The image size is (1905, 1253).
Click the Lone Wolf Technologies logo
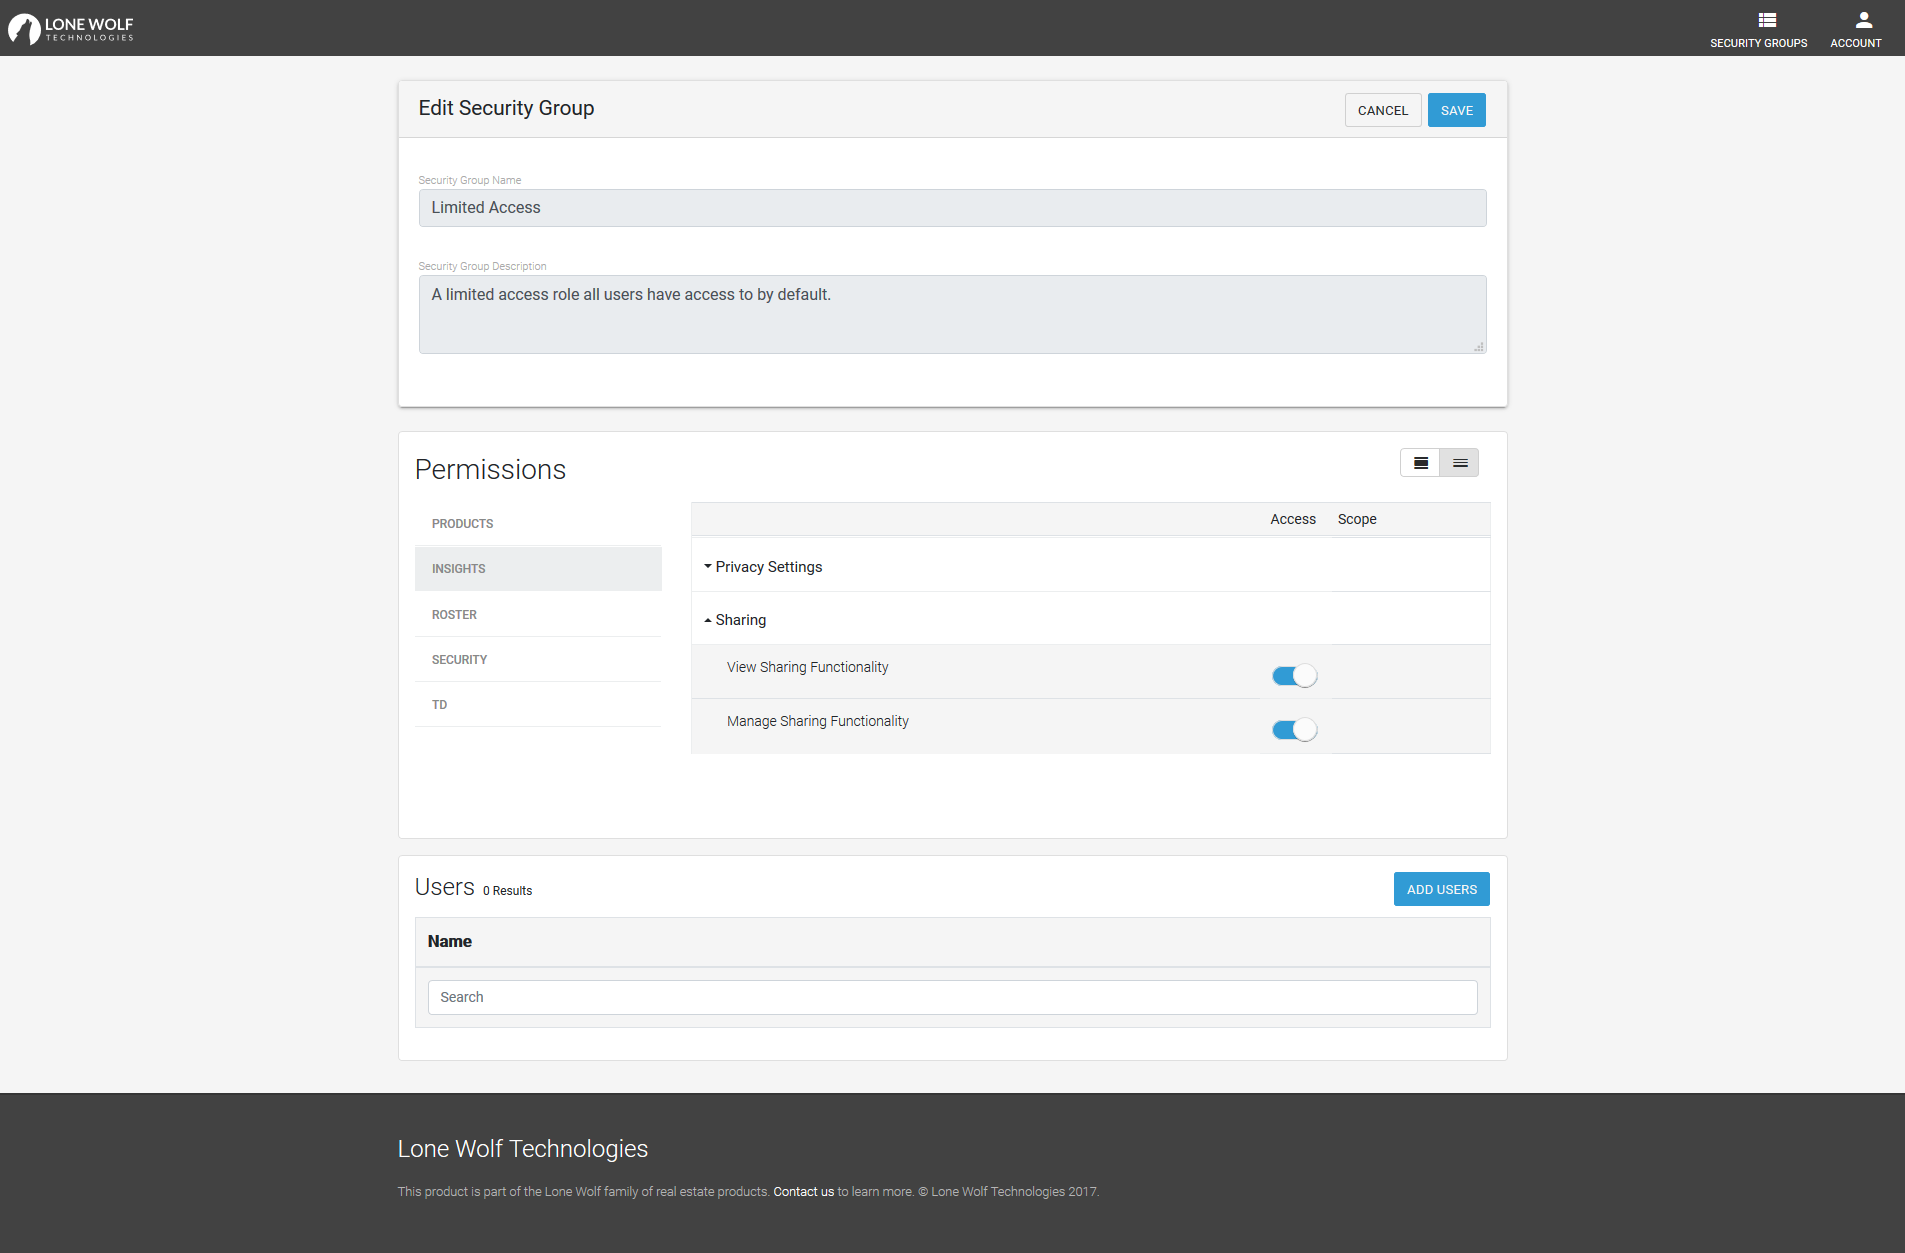[x=70, y=28]
